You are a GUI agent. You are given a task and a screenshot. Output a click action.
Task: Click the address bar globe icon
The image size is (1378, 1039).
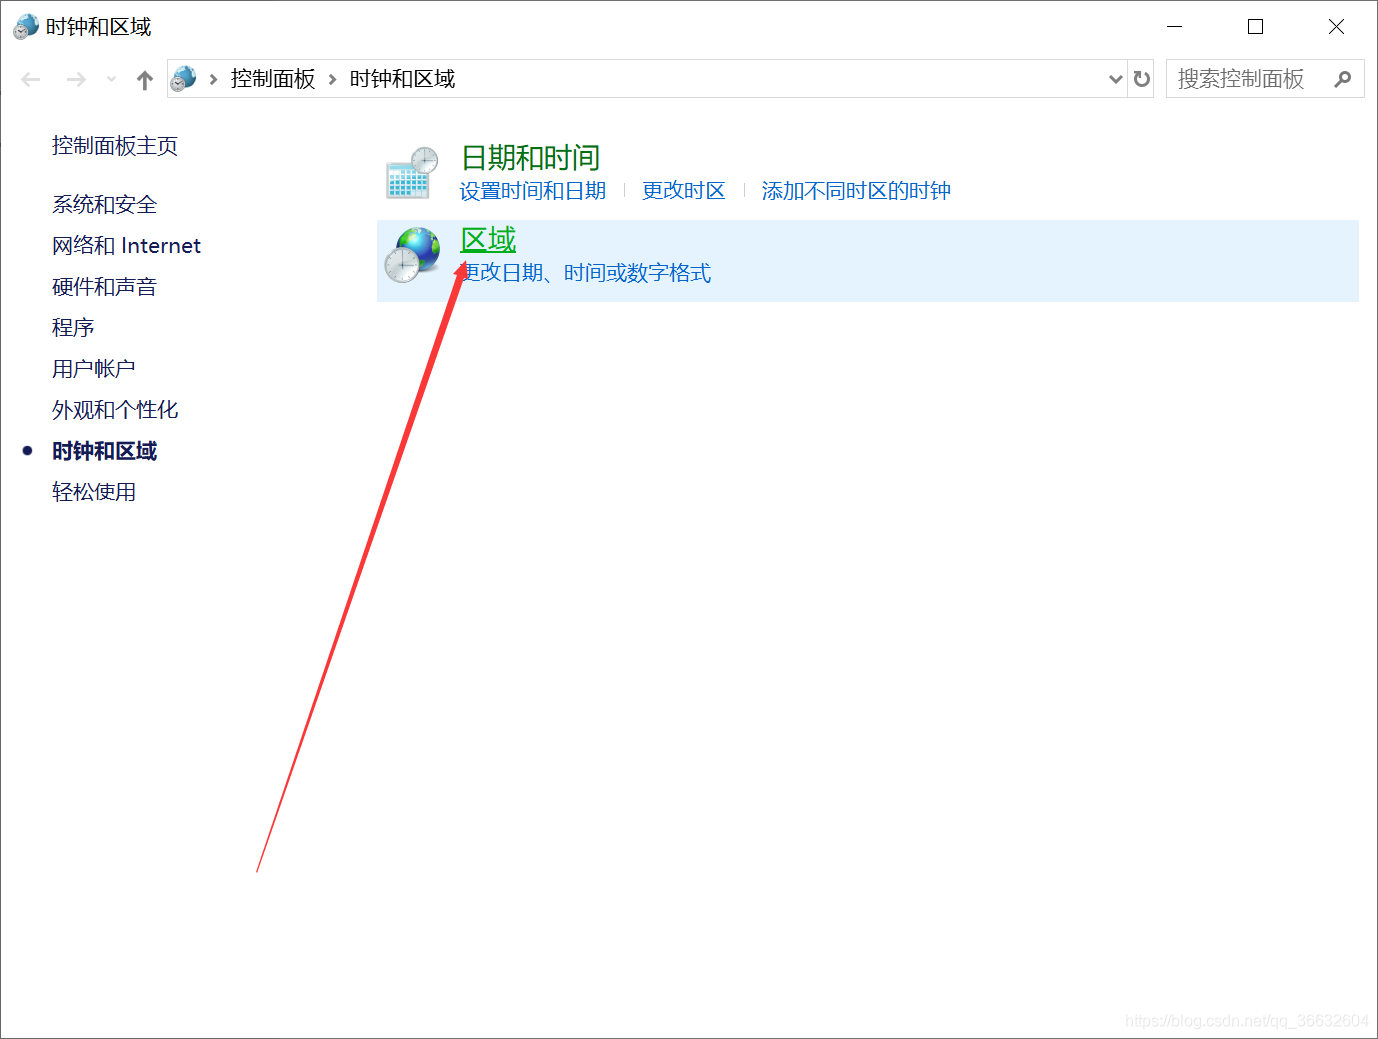pyautogui.click(x=184, y=78)
